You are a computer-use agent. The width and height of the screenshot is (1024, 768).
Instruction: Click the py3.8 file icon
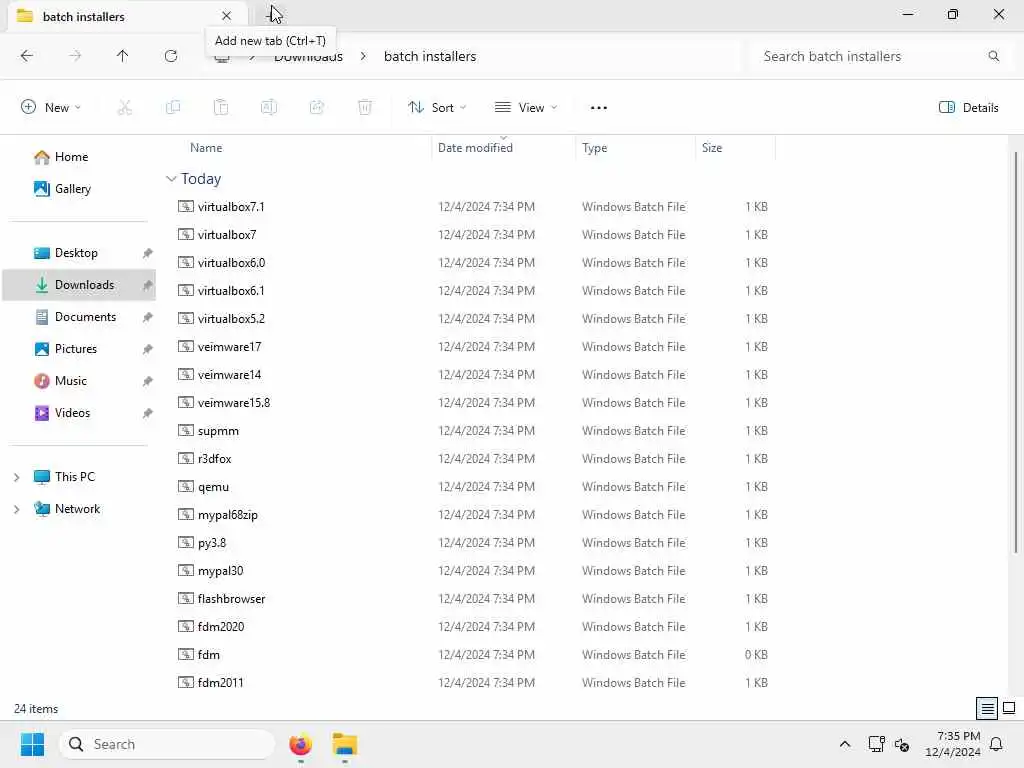point(186,543)
